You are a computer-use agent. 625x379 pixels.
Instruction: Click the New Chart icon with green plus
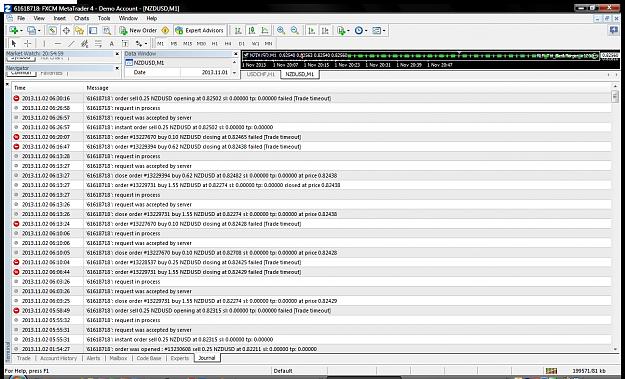coord(14,30)
